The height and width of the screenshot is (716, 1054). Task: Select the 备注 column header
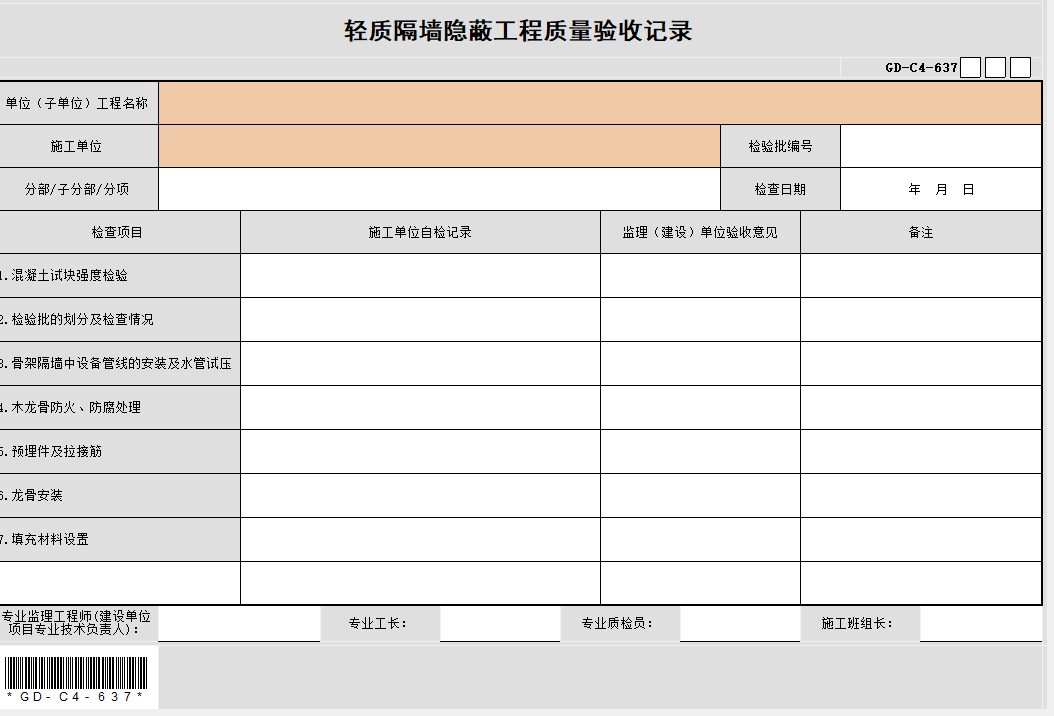pyautogui.click(x=921, y=232)
